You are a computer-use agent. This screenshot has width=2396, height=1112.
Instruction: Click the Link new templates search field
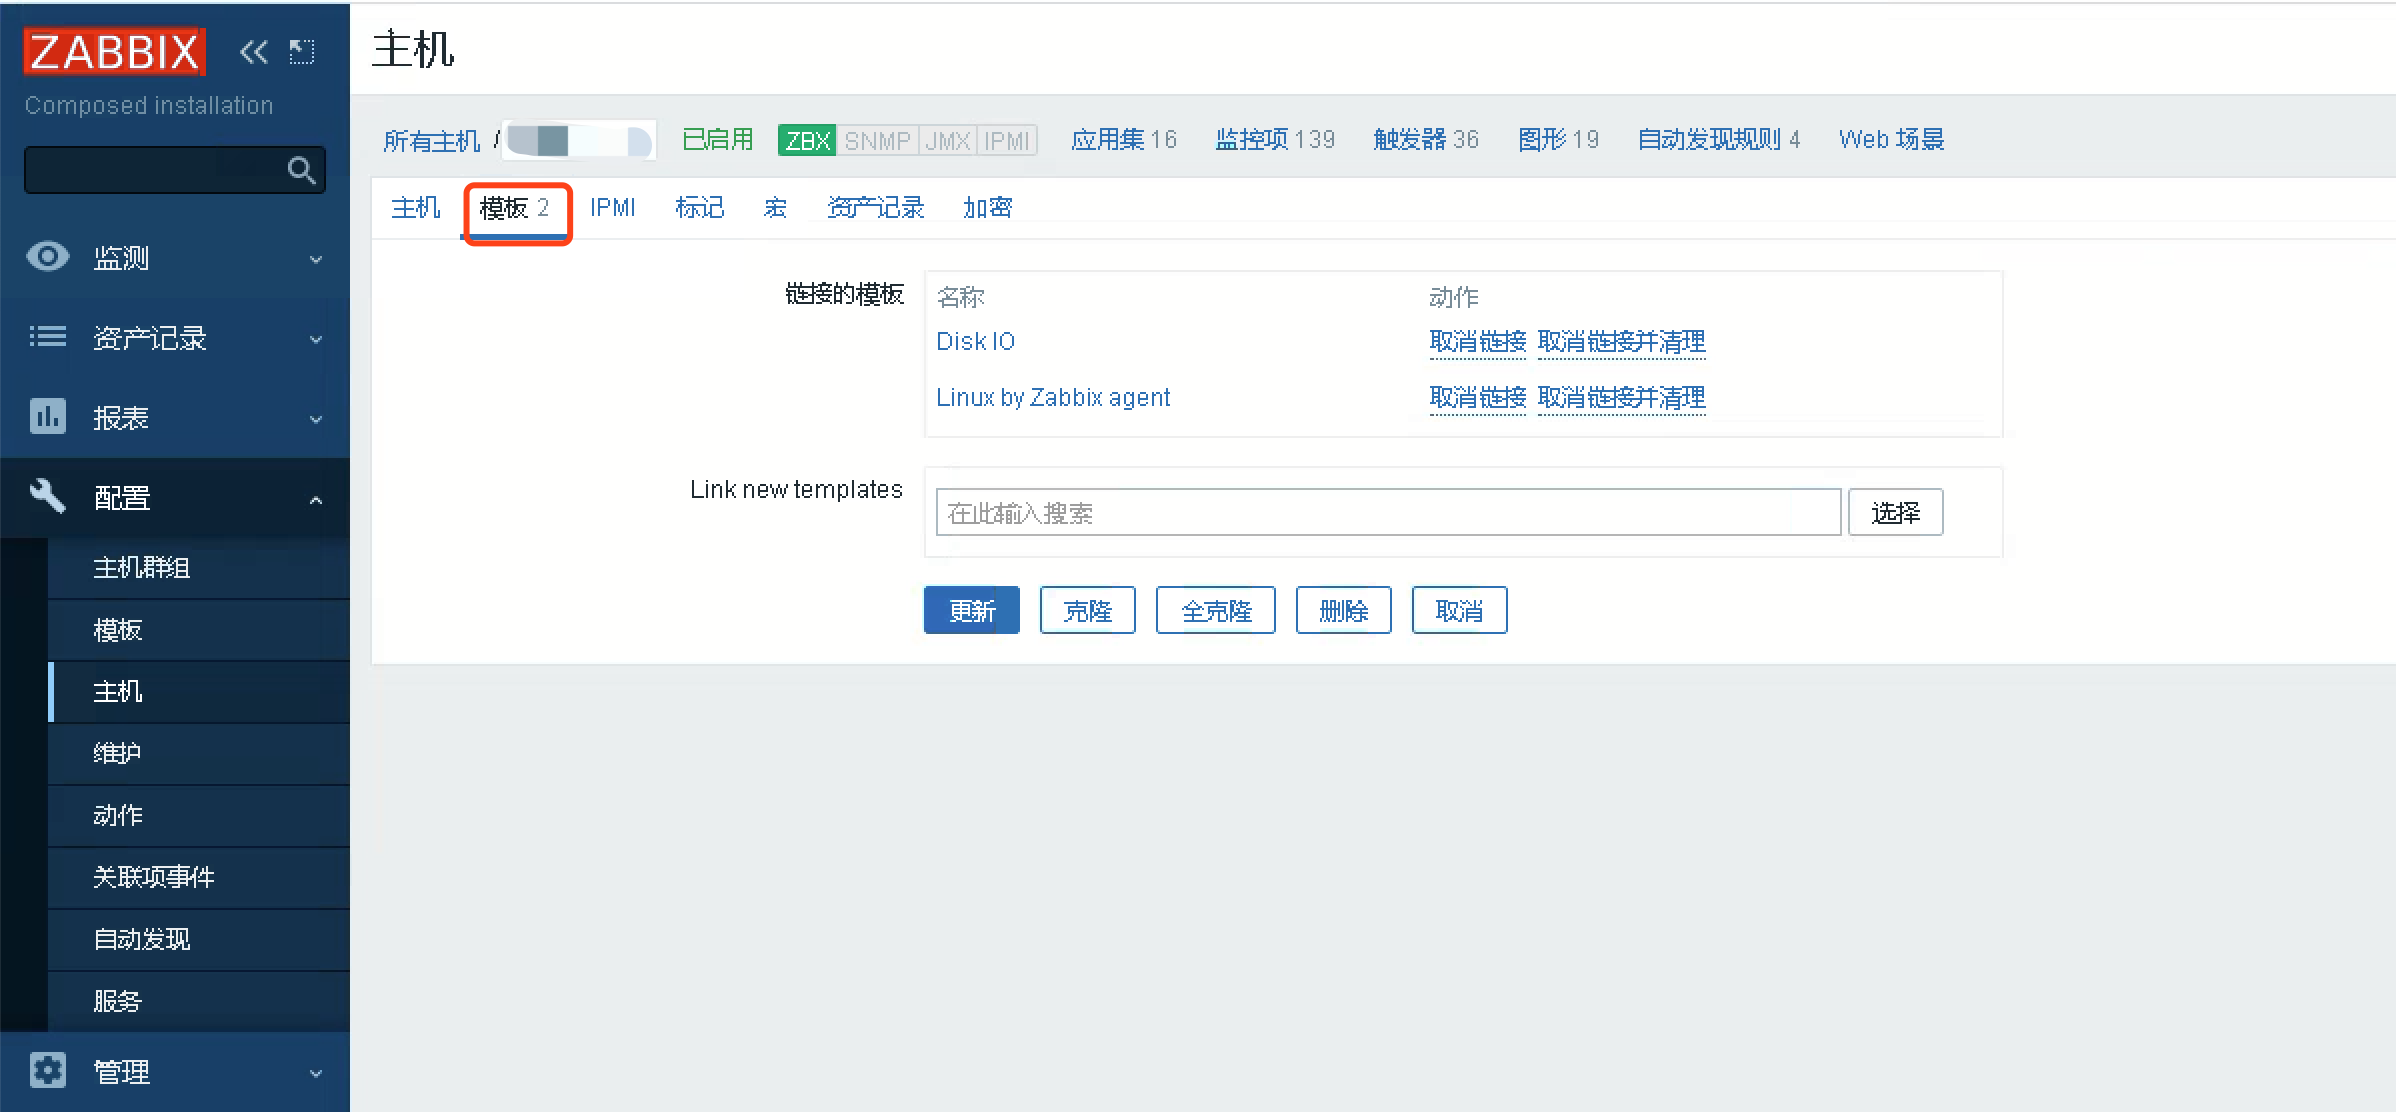coord(1387,512)
